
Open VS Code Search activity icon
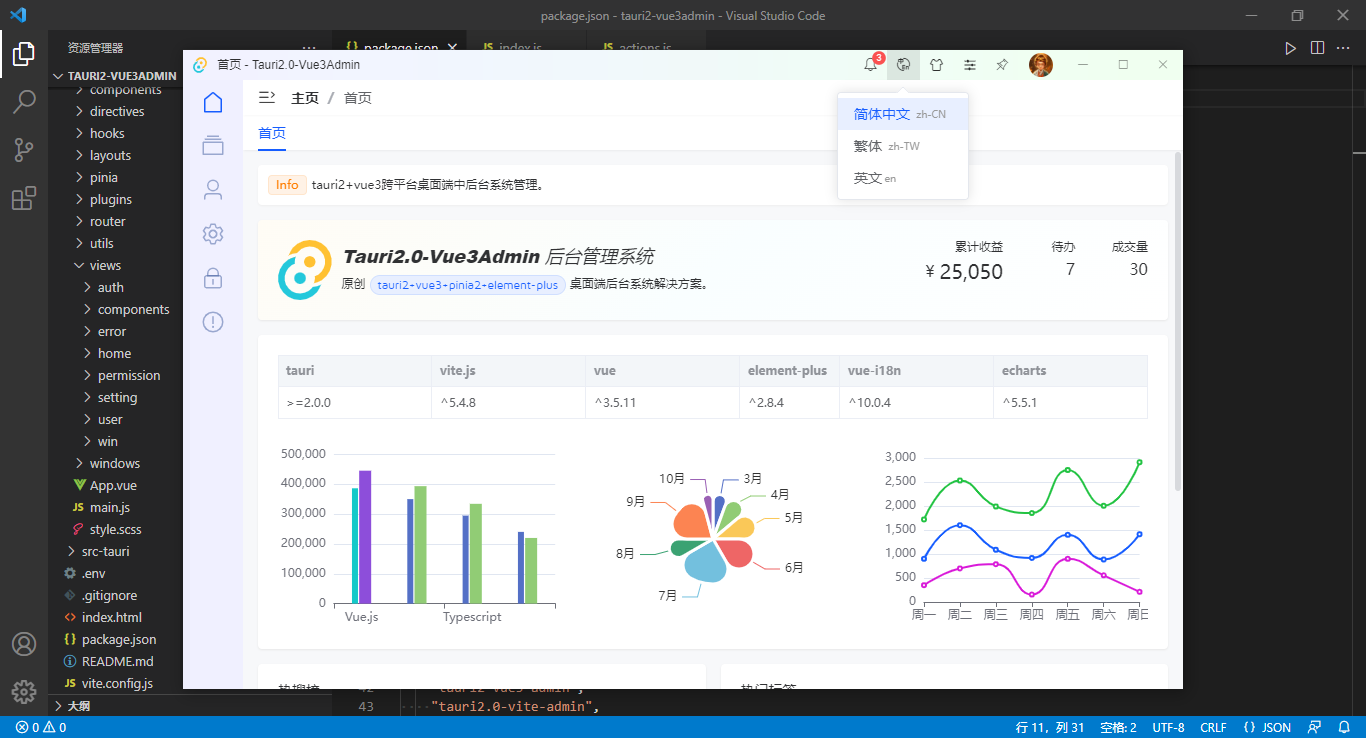tap(24, 102)
